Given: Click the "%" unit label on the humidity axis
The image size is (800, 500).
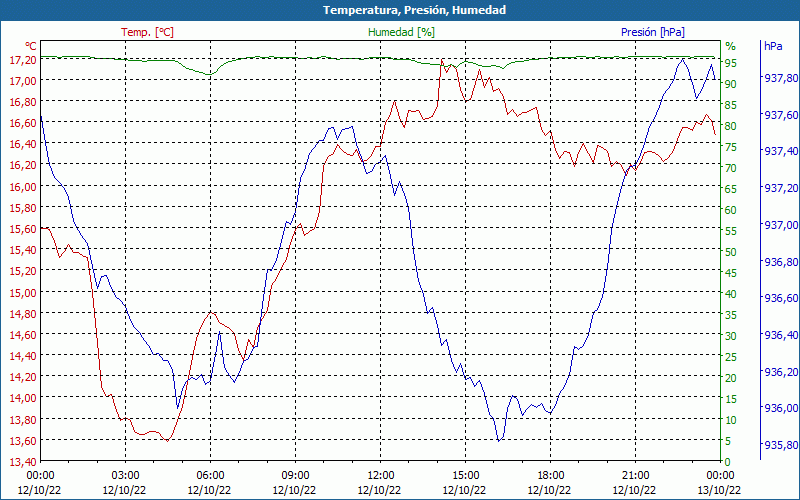Looking at the screenshot, I should 731,46.
